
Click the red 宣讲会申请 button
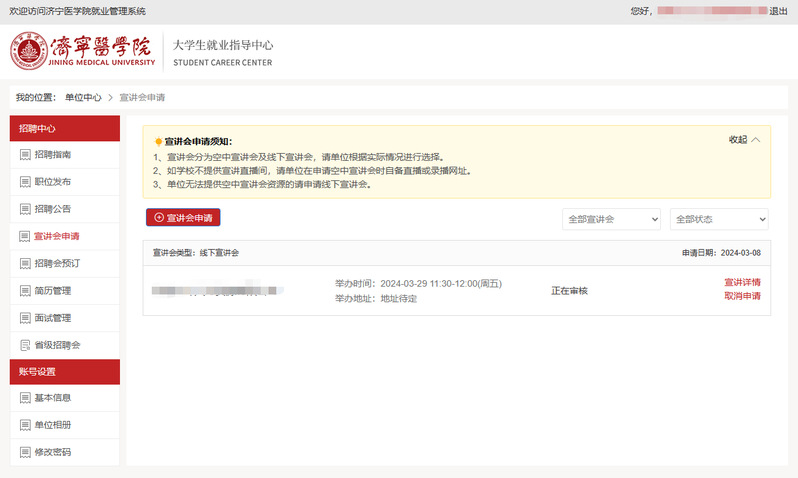click(x=182, y=217)
